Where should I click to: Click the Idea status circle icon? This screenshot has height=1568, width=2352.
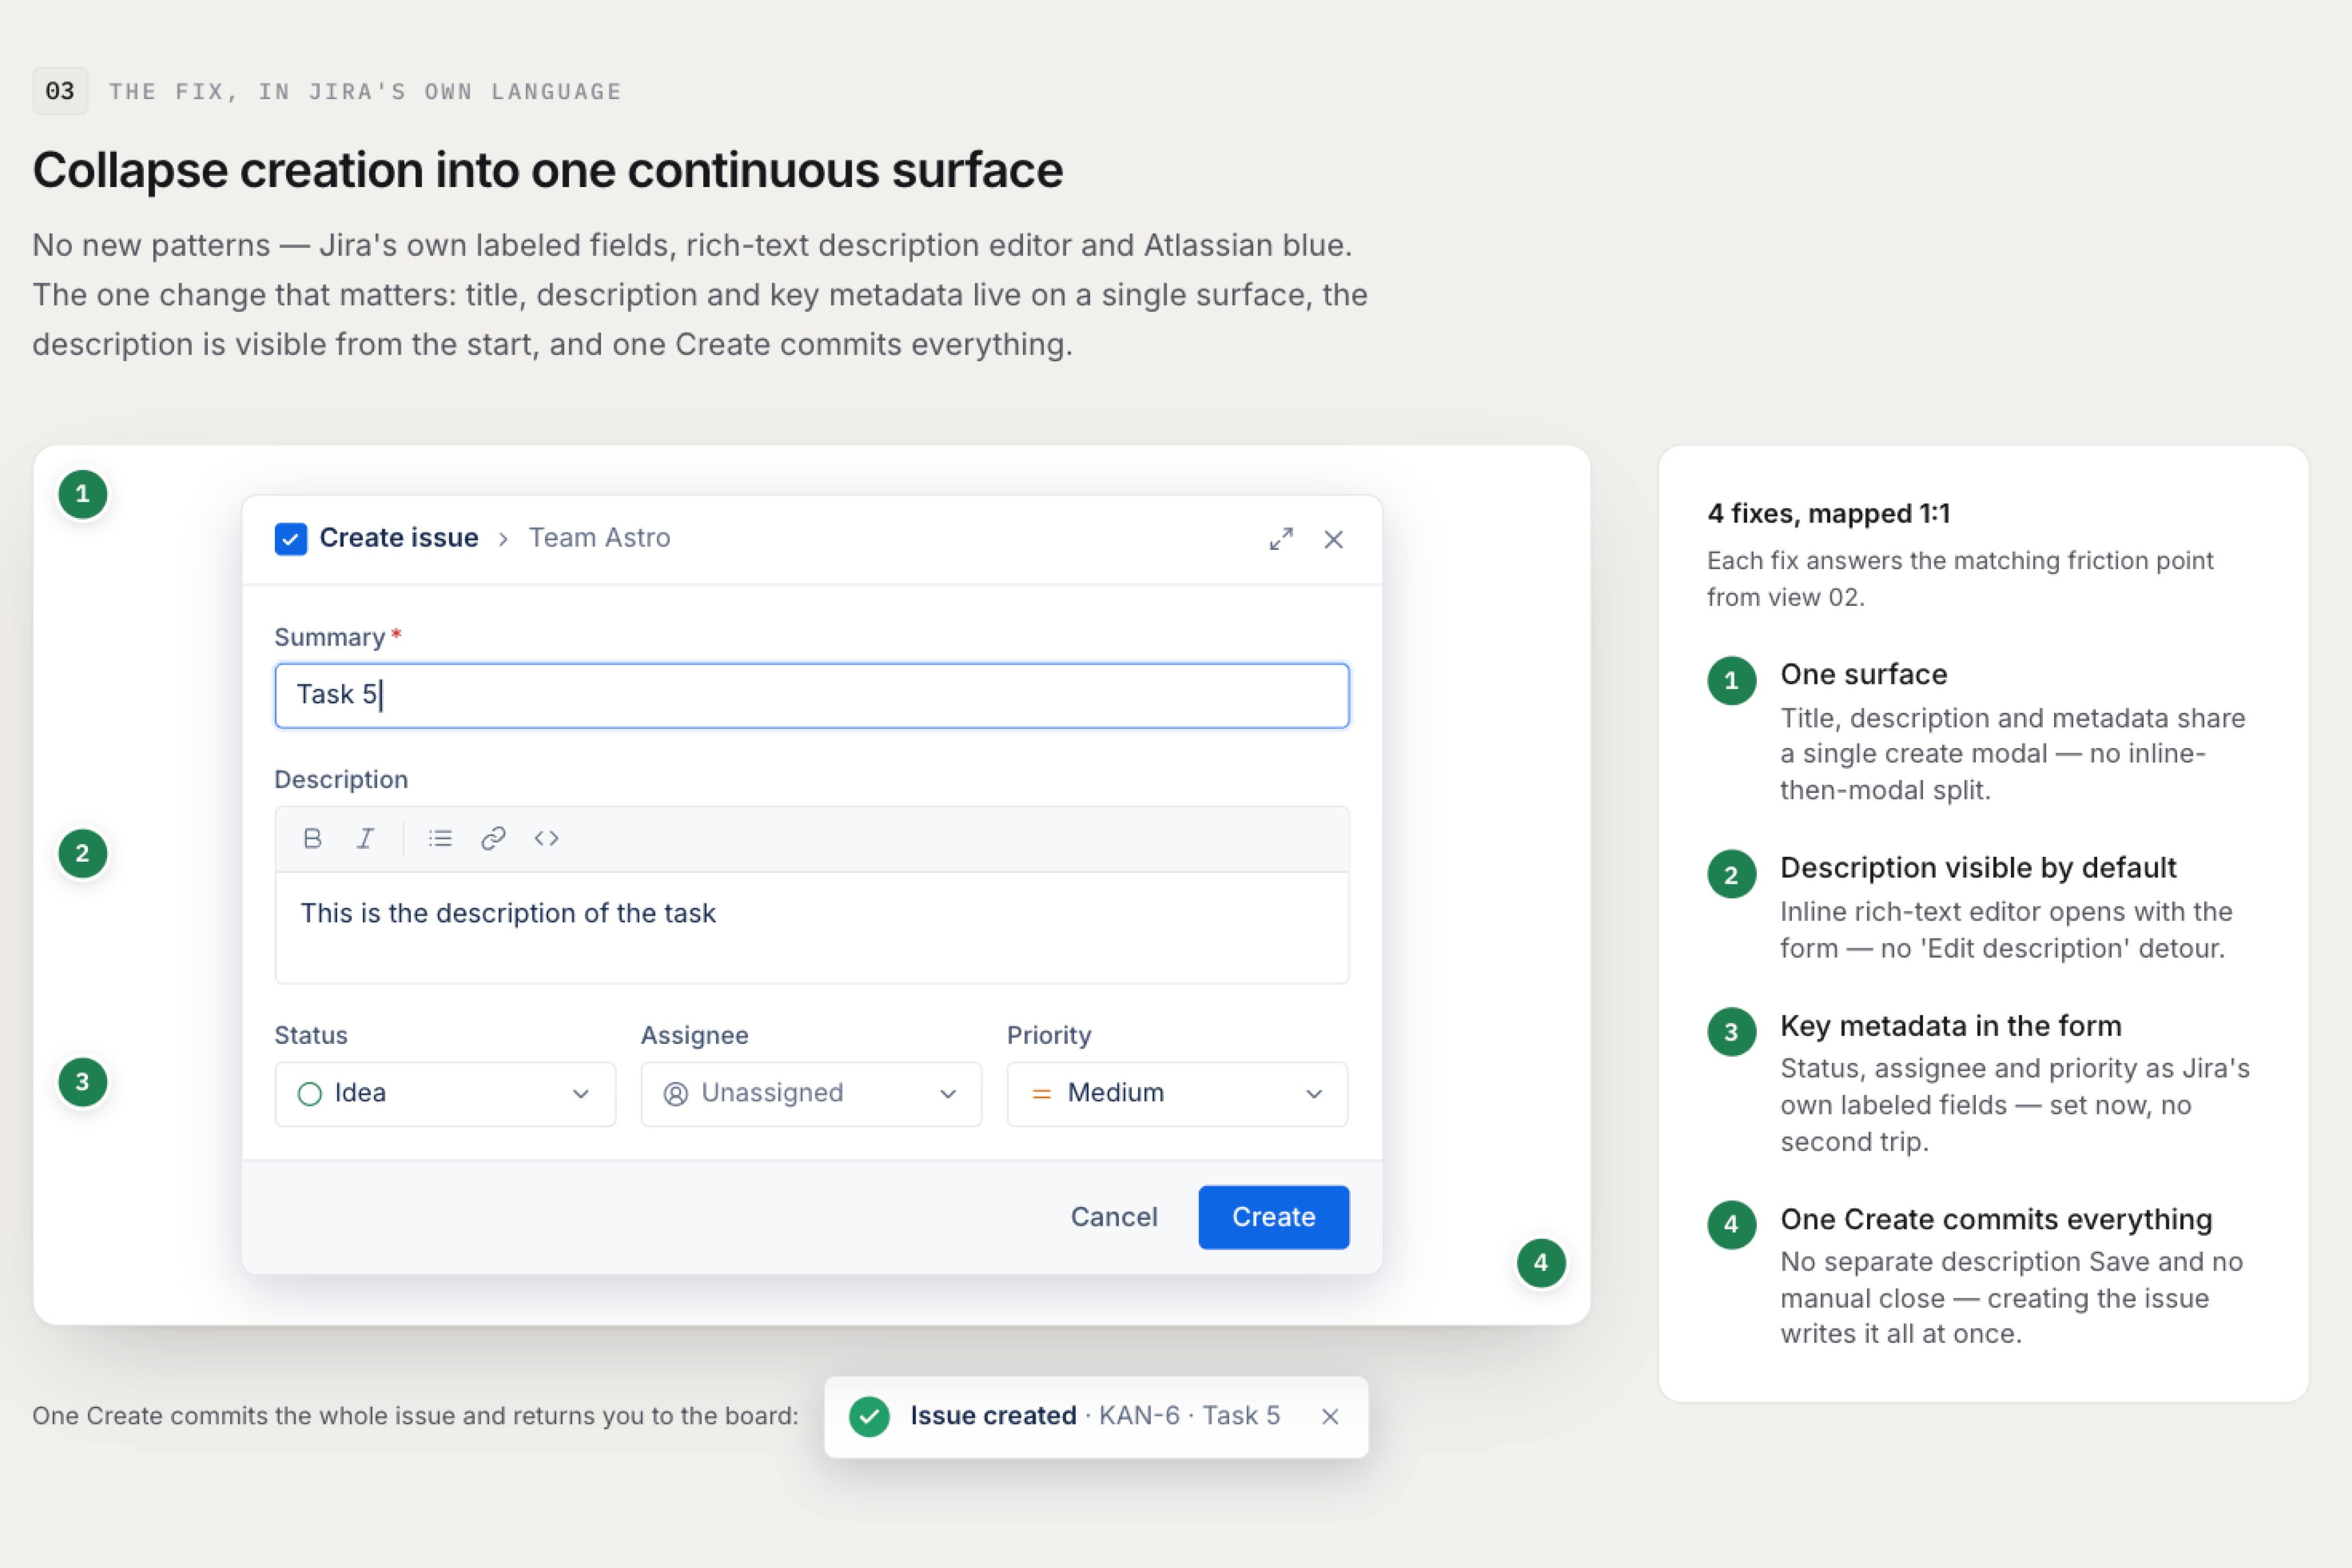(x=310, y=1094)
